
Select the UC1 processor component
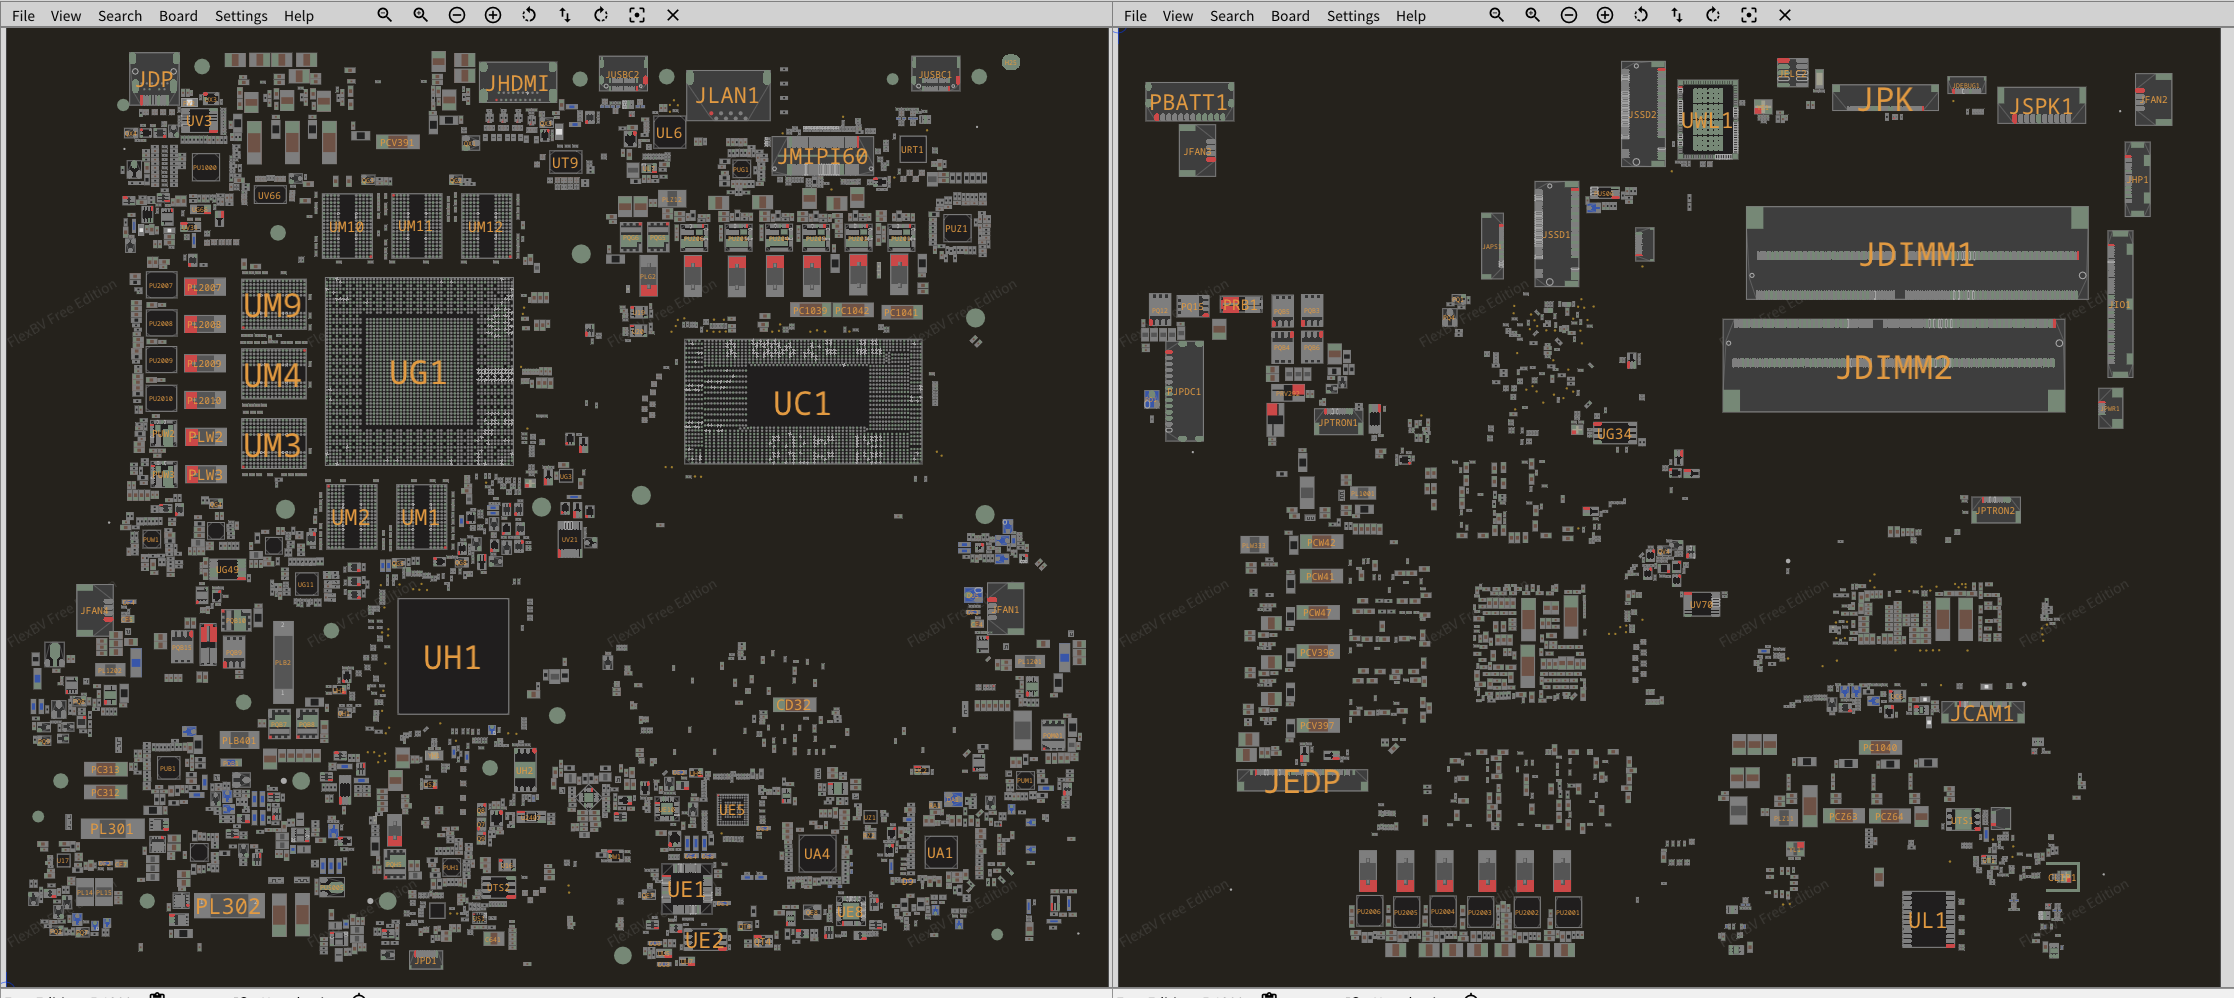(802, 403)
